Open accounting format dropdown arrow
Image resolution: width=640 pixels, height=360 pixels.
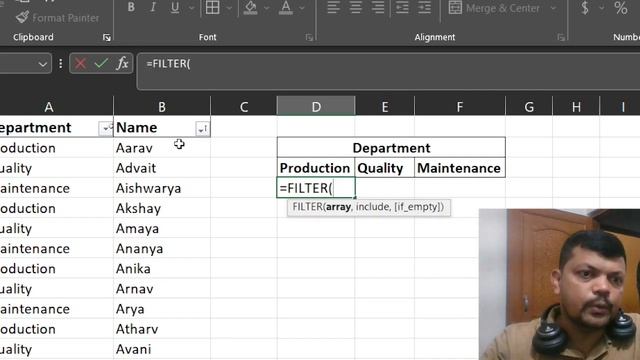point(602,8)
